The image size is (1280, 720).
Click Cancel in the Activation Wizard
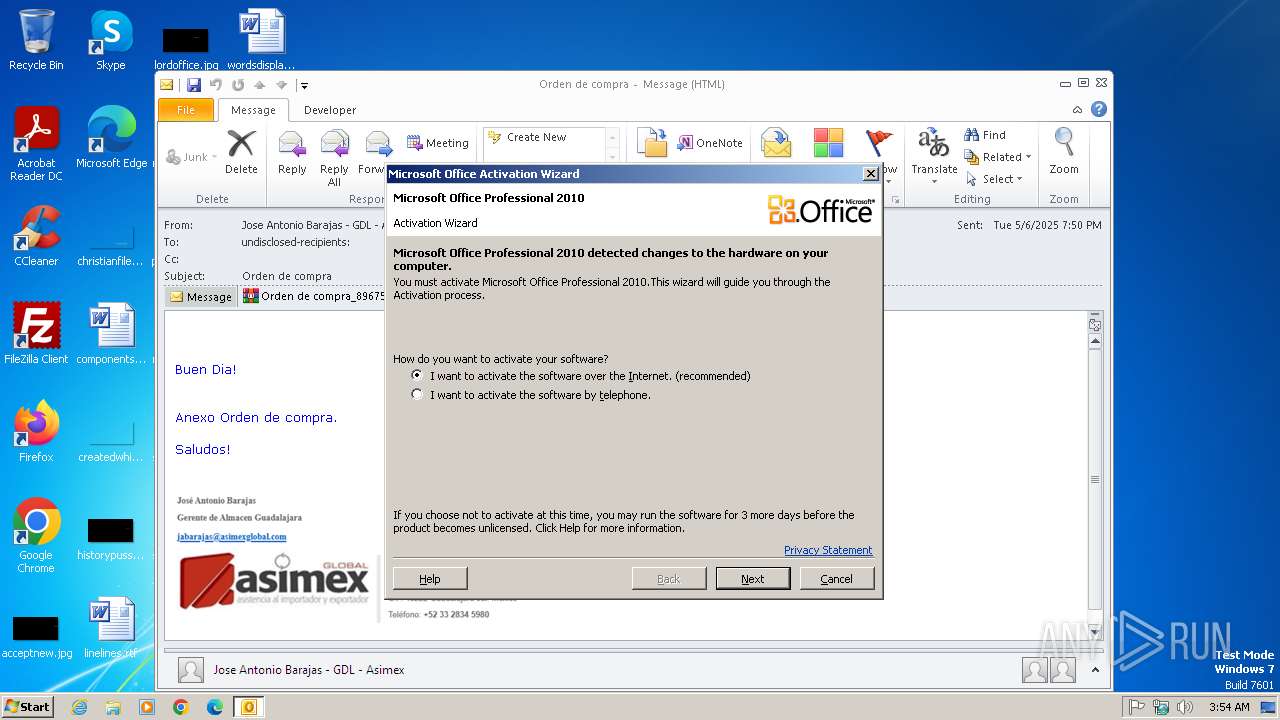[837, 578]
